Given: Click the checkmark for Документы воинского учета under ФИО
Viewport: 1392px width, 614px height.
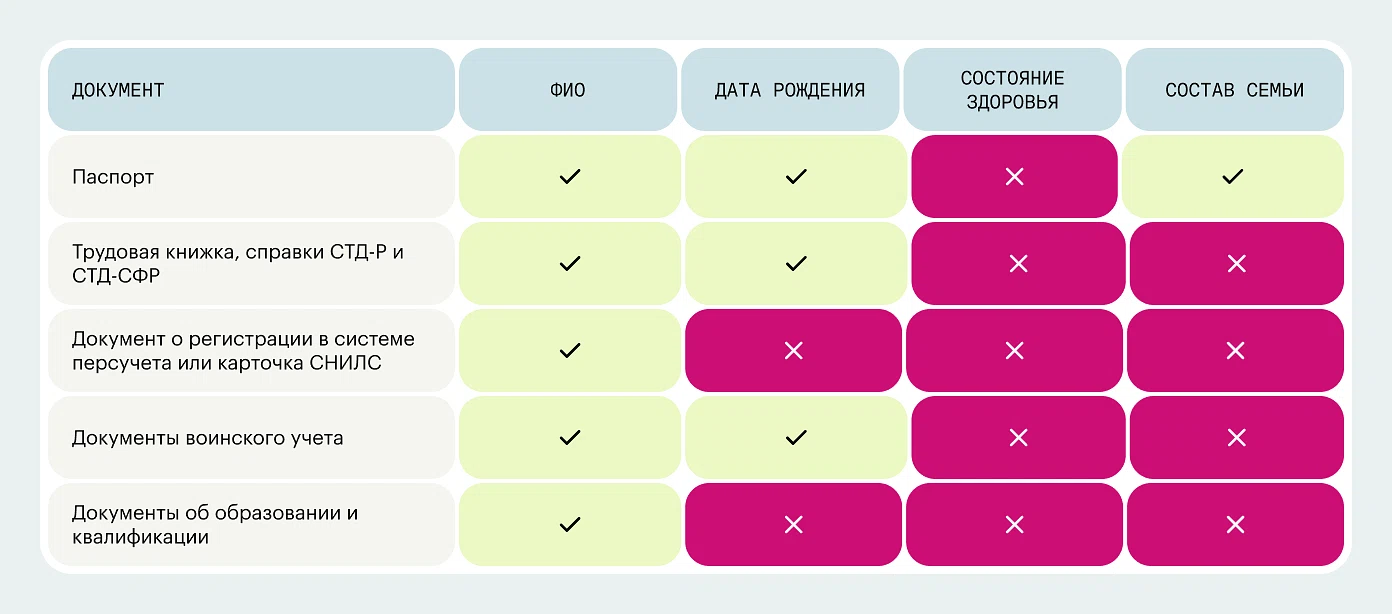Looking at the screenshot, I should [570, 438].
